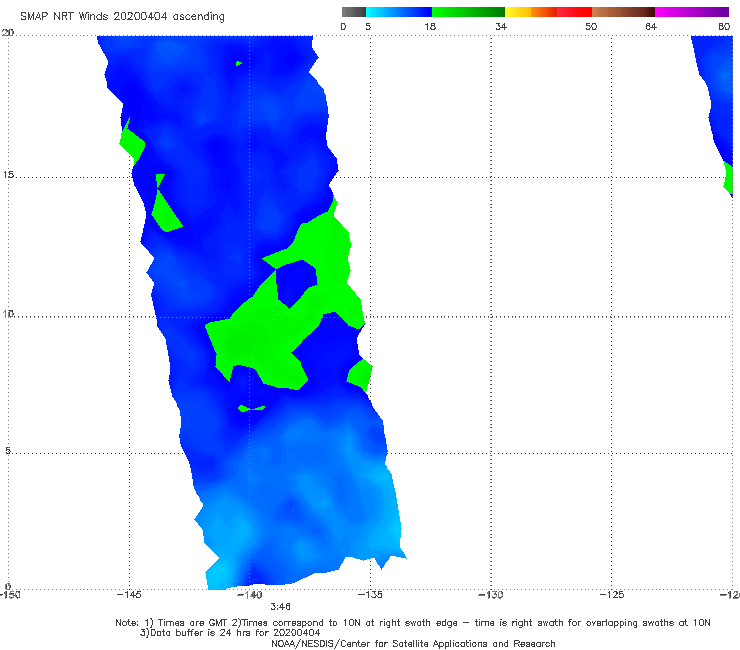
Task: Select the brown 50–64 color bar segment
Action: pyautogui.click(x=623, y=12)
